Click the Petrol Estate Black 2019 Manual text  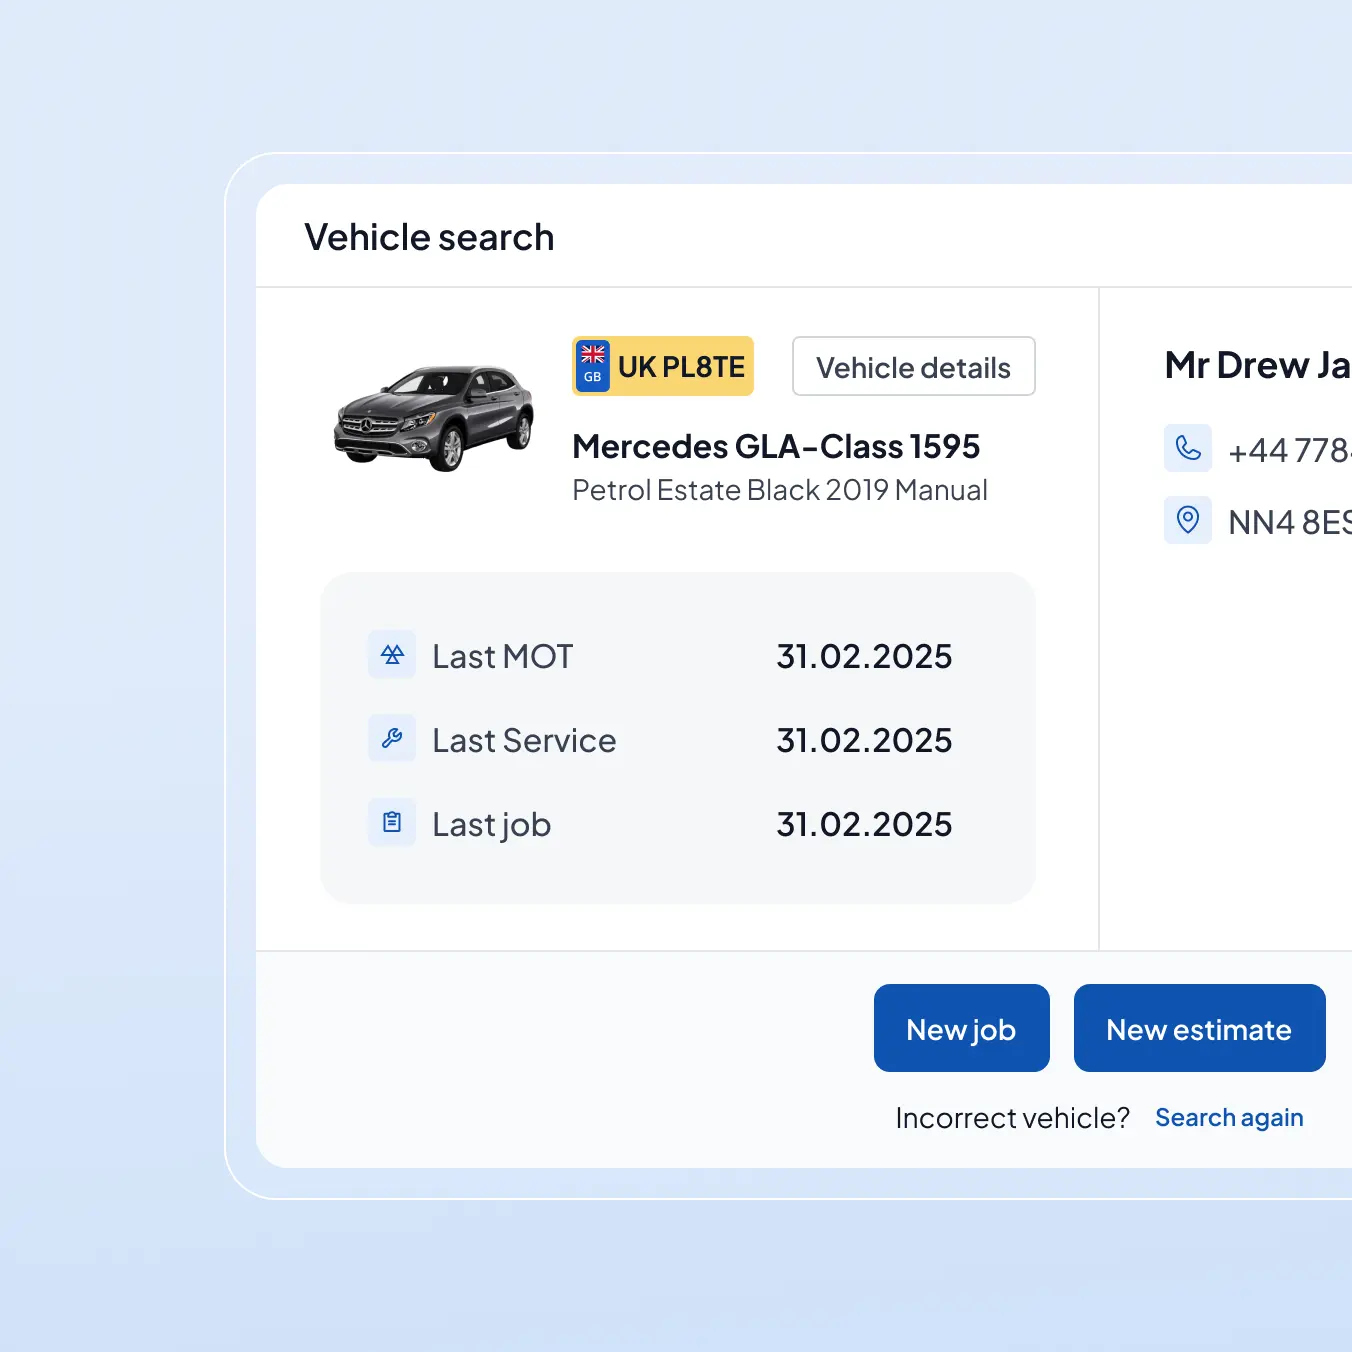point(780,490)
